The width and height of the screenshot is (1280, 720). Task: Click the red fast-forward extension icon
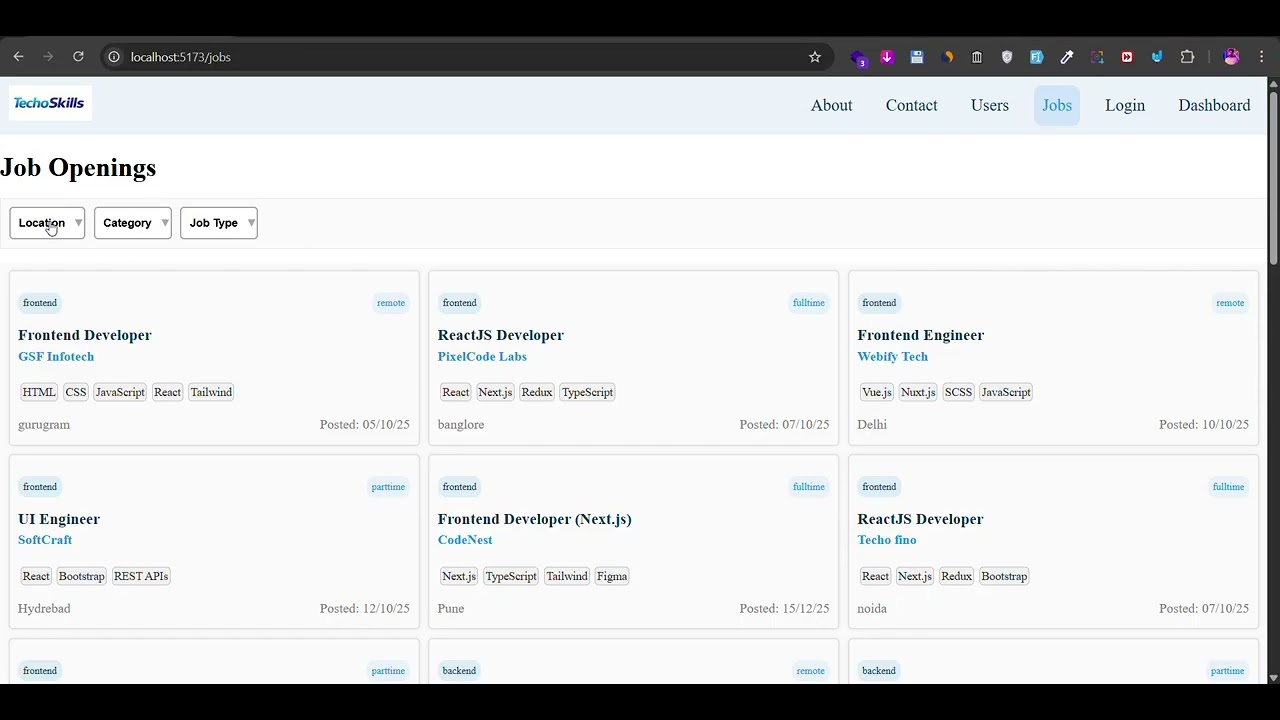(1127, 57)
